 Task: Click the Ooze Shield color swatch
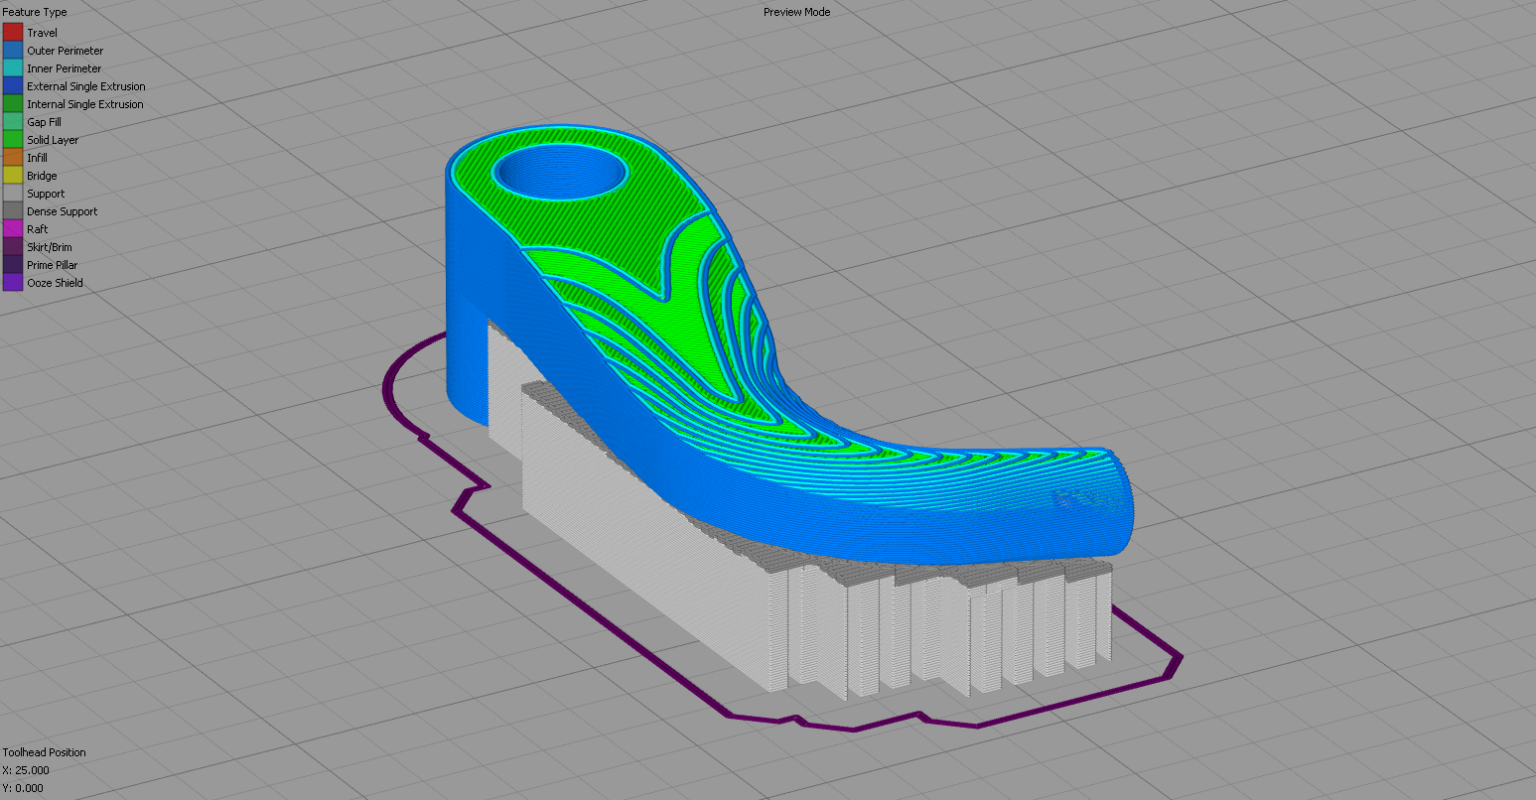12,283
